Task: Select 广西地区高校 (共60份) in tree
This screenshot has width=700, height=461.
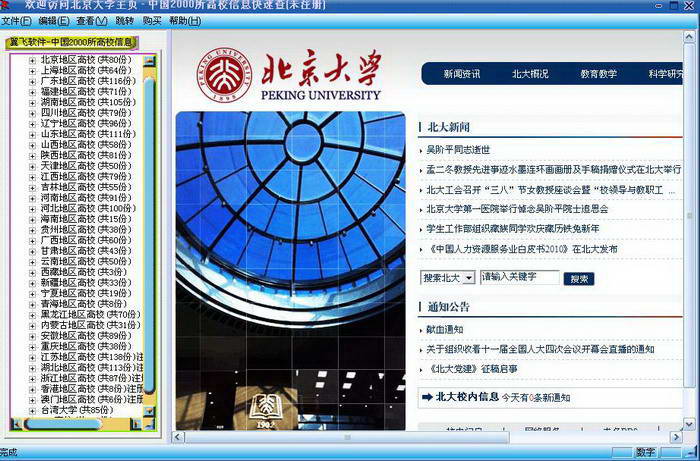Action: point(87,241)
